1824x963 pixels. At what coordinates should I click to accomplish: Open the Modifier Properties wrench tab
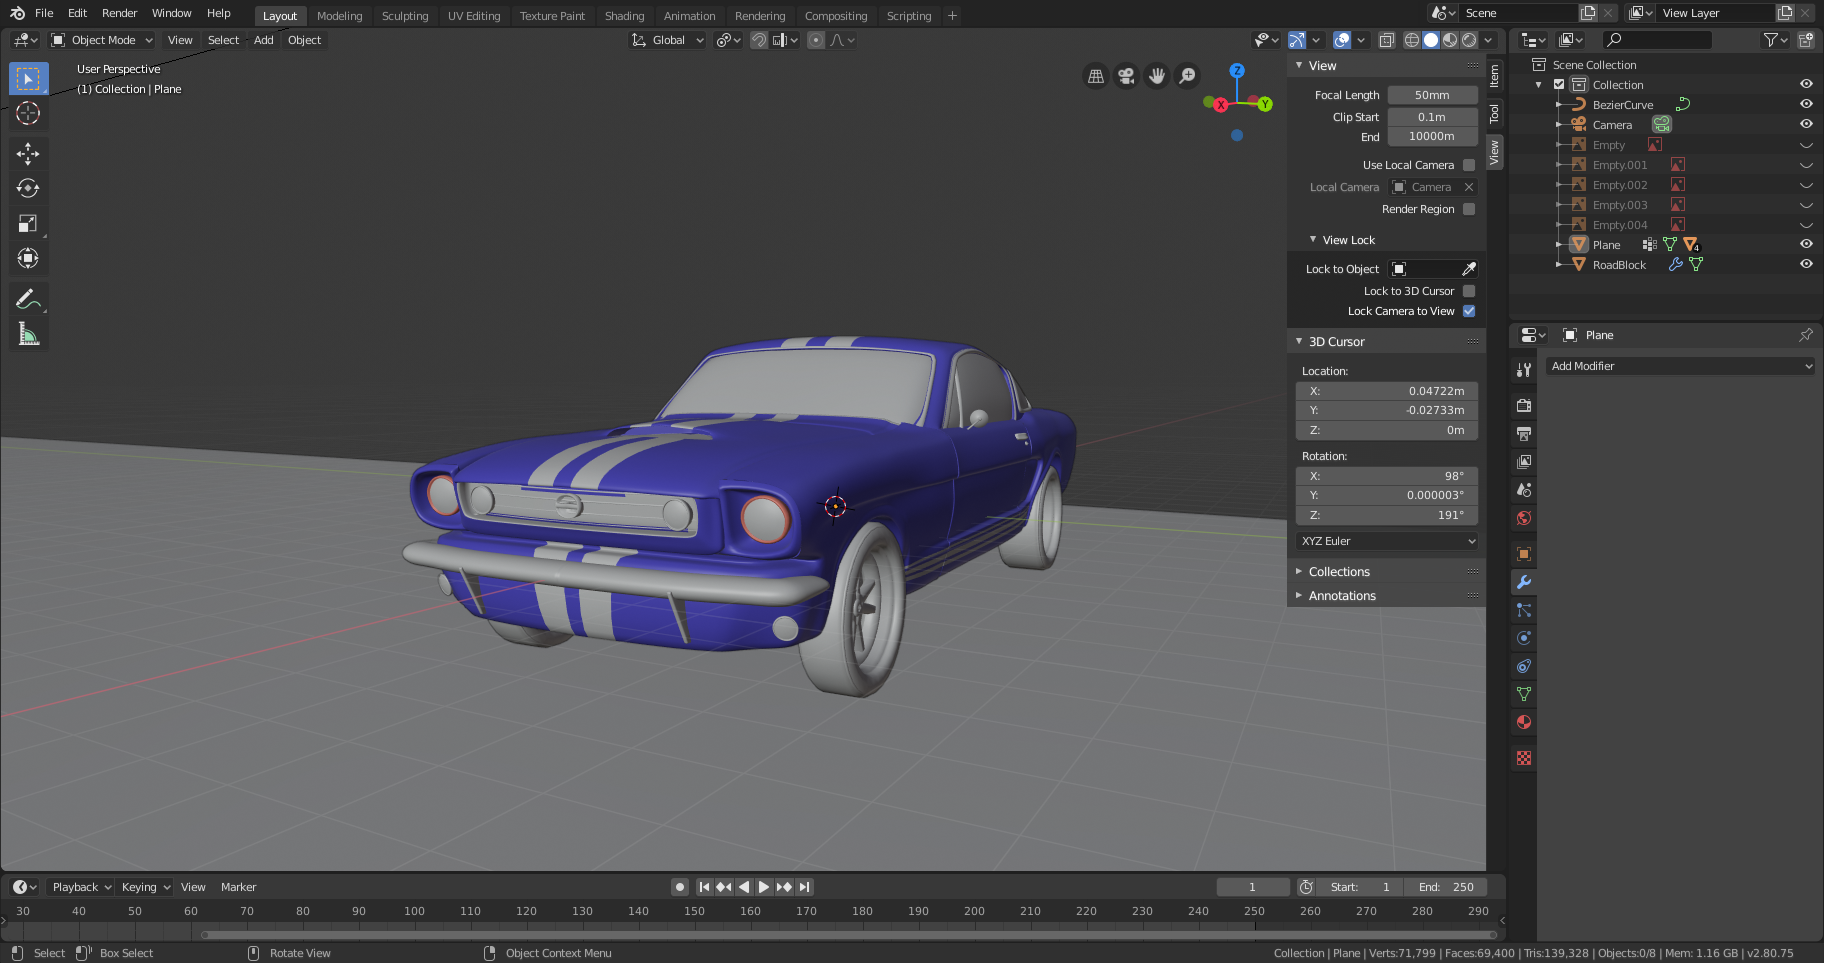coord(1523,582)
